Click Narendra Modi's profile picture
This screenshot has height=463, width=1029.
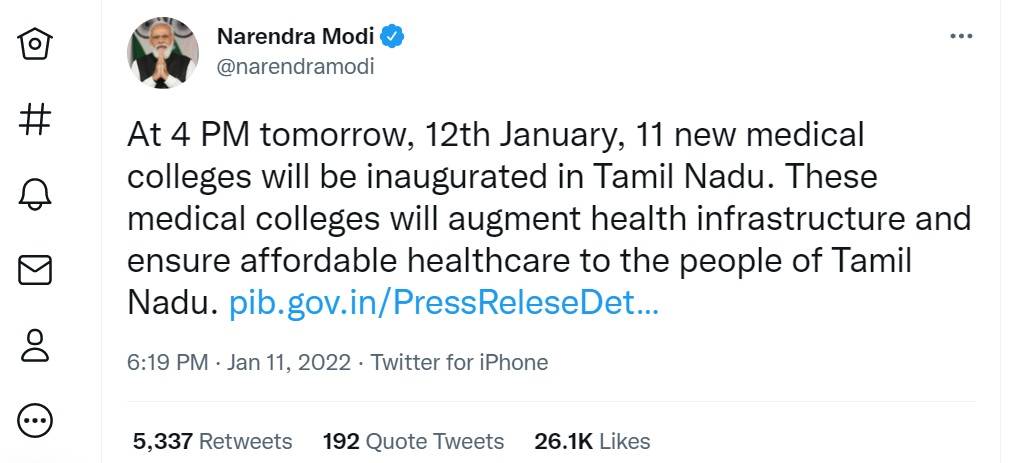(163, 52)
